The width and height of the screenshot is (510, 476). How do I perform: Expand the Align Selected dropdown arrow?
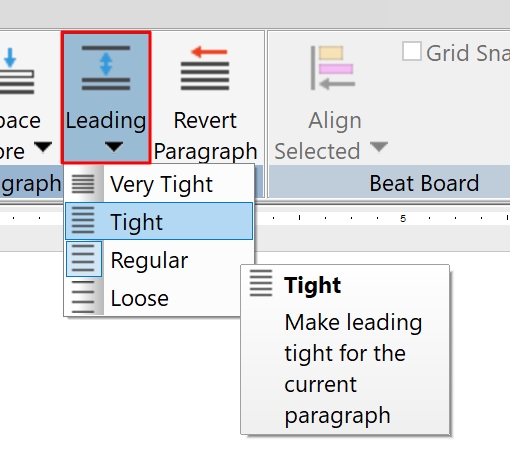[x=379, y=146]
